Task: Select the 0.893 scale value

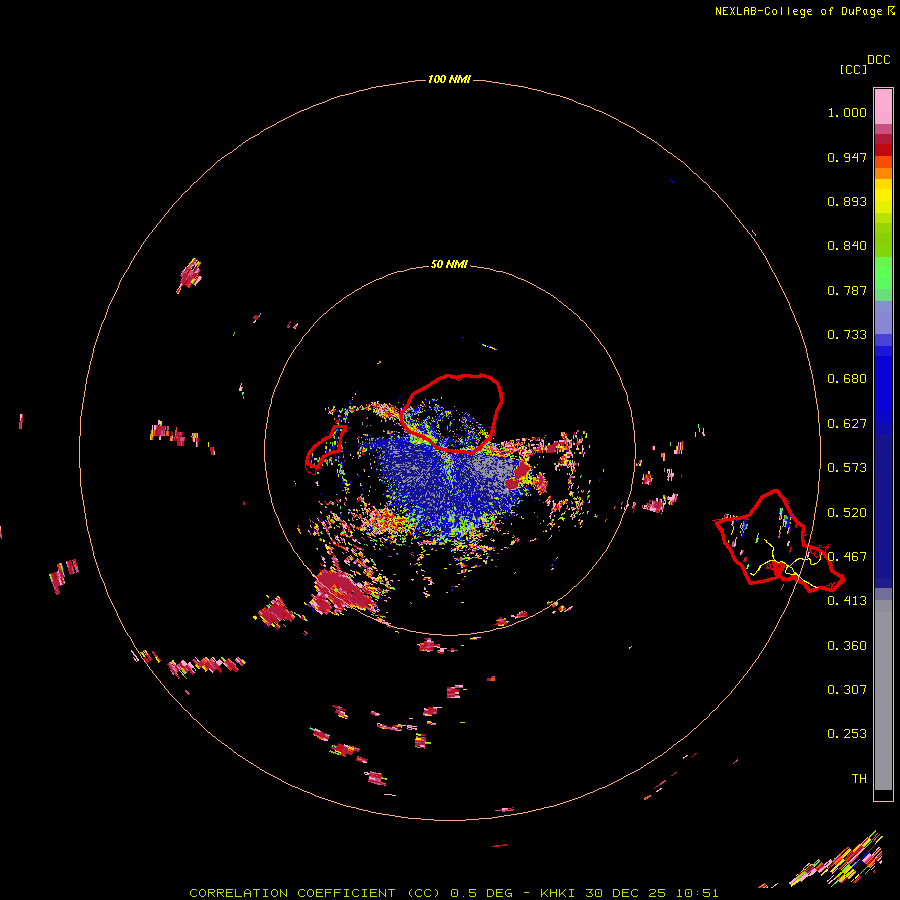Action: 847,201
